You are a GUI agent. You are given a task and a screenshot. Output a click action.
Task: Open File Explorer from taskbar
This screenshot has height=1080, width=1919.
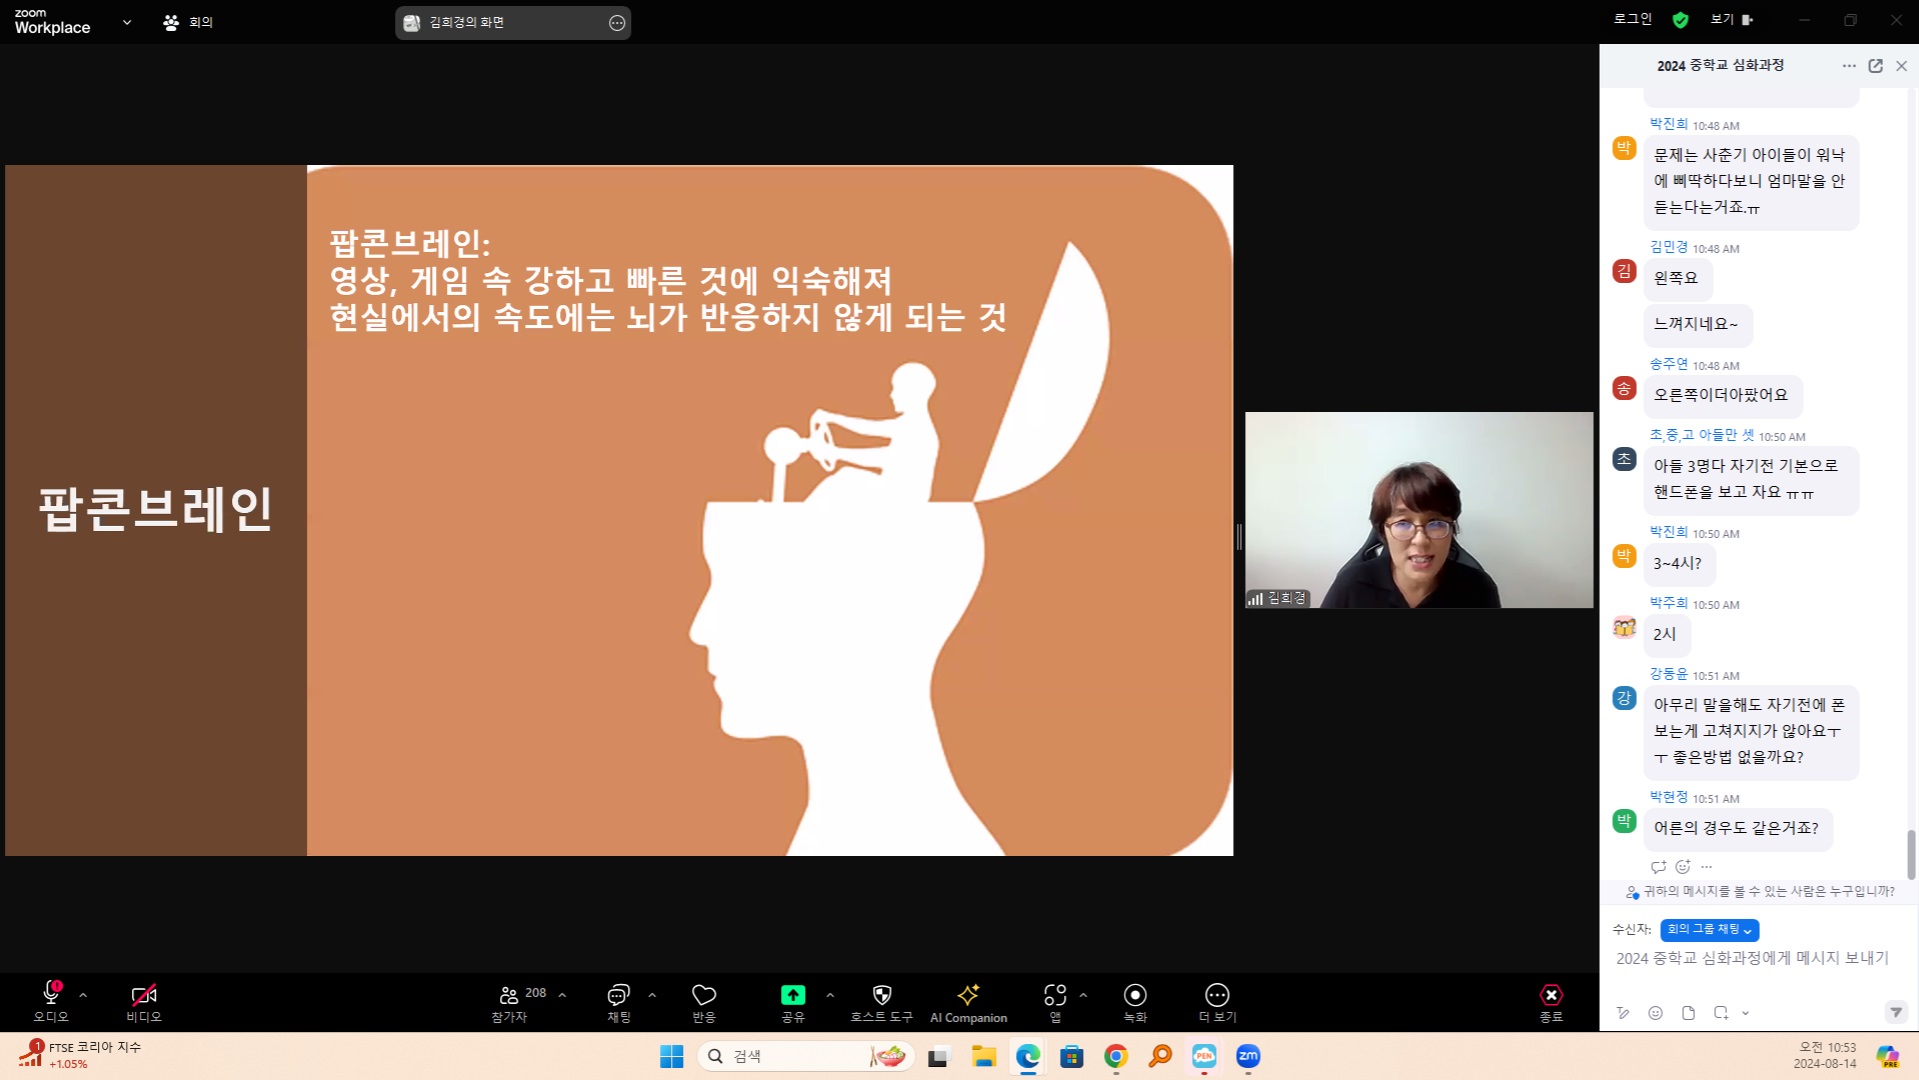(983, 1057)
